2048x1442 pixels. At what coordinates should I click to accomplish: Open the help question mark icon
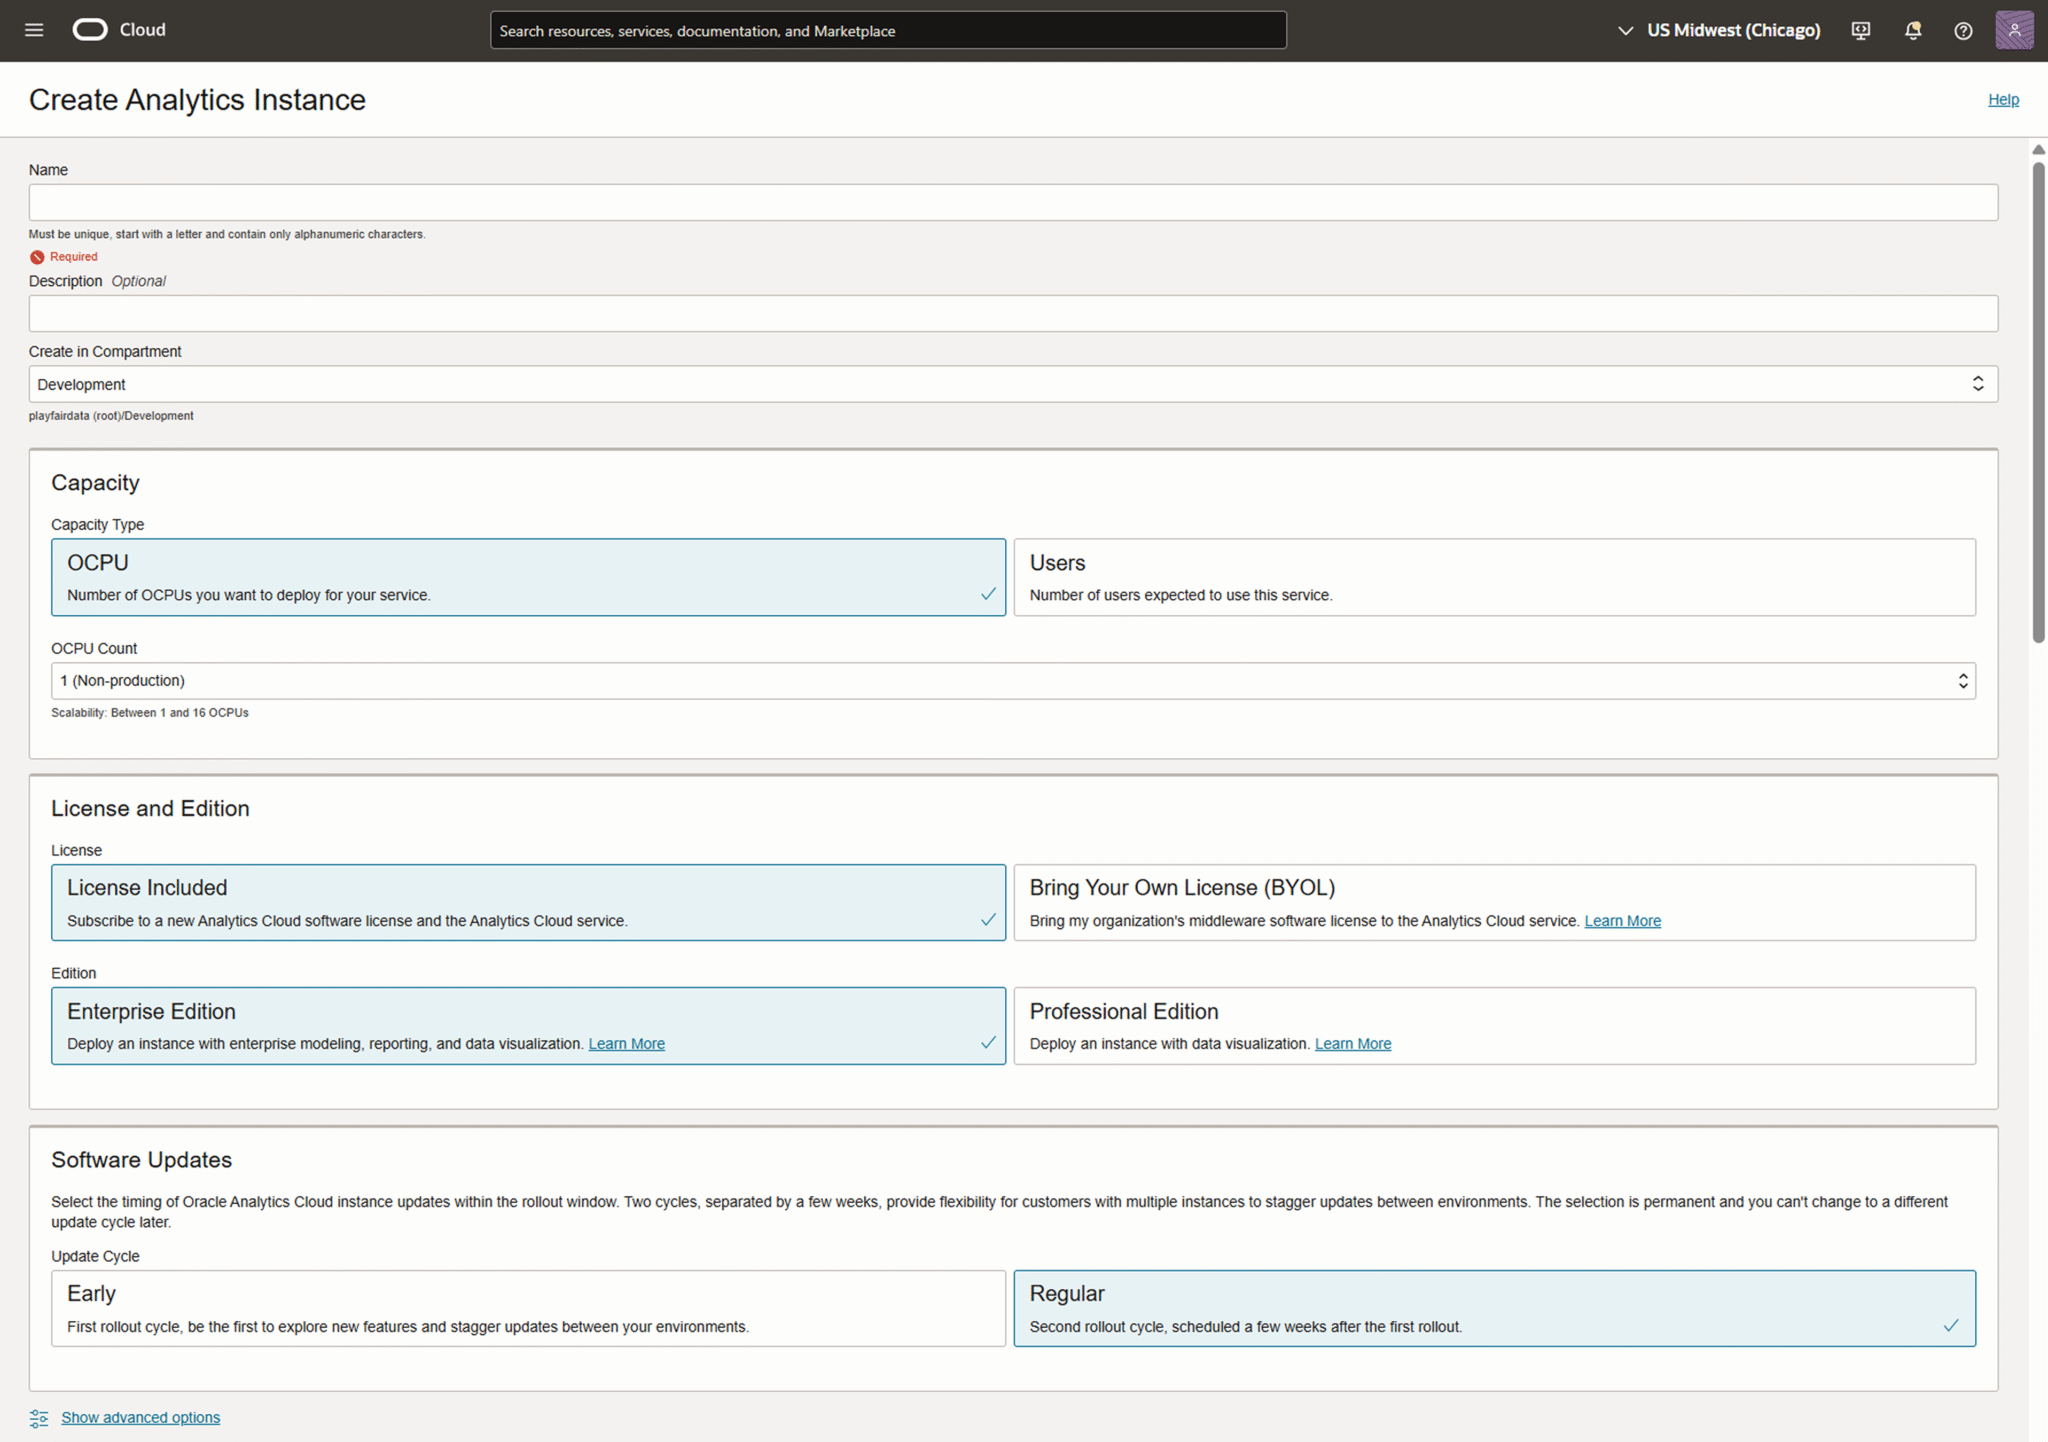(1963, 31)
